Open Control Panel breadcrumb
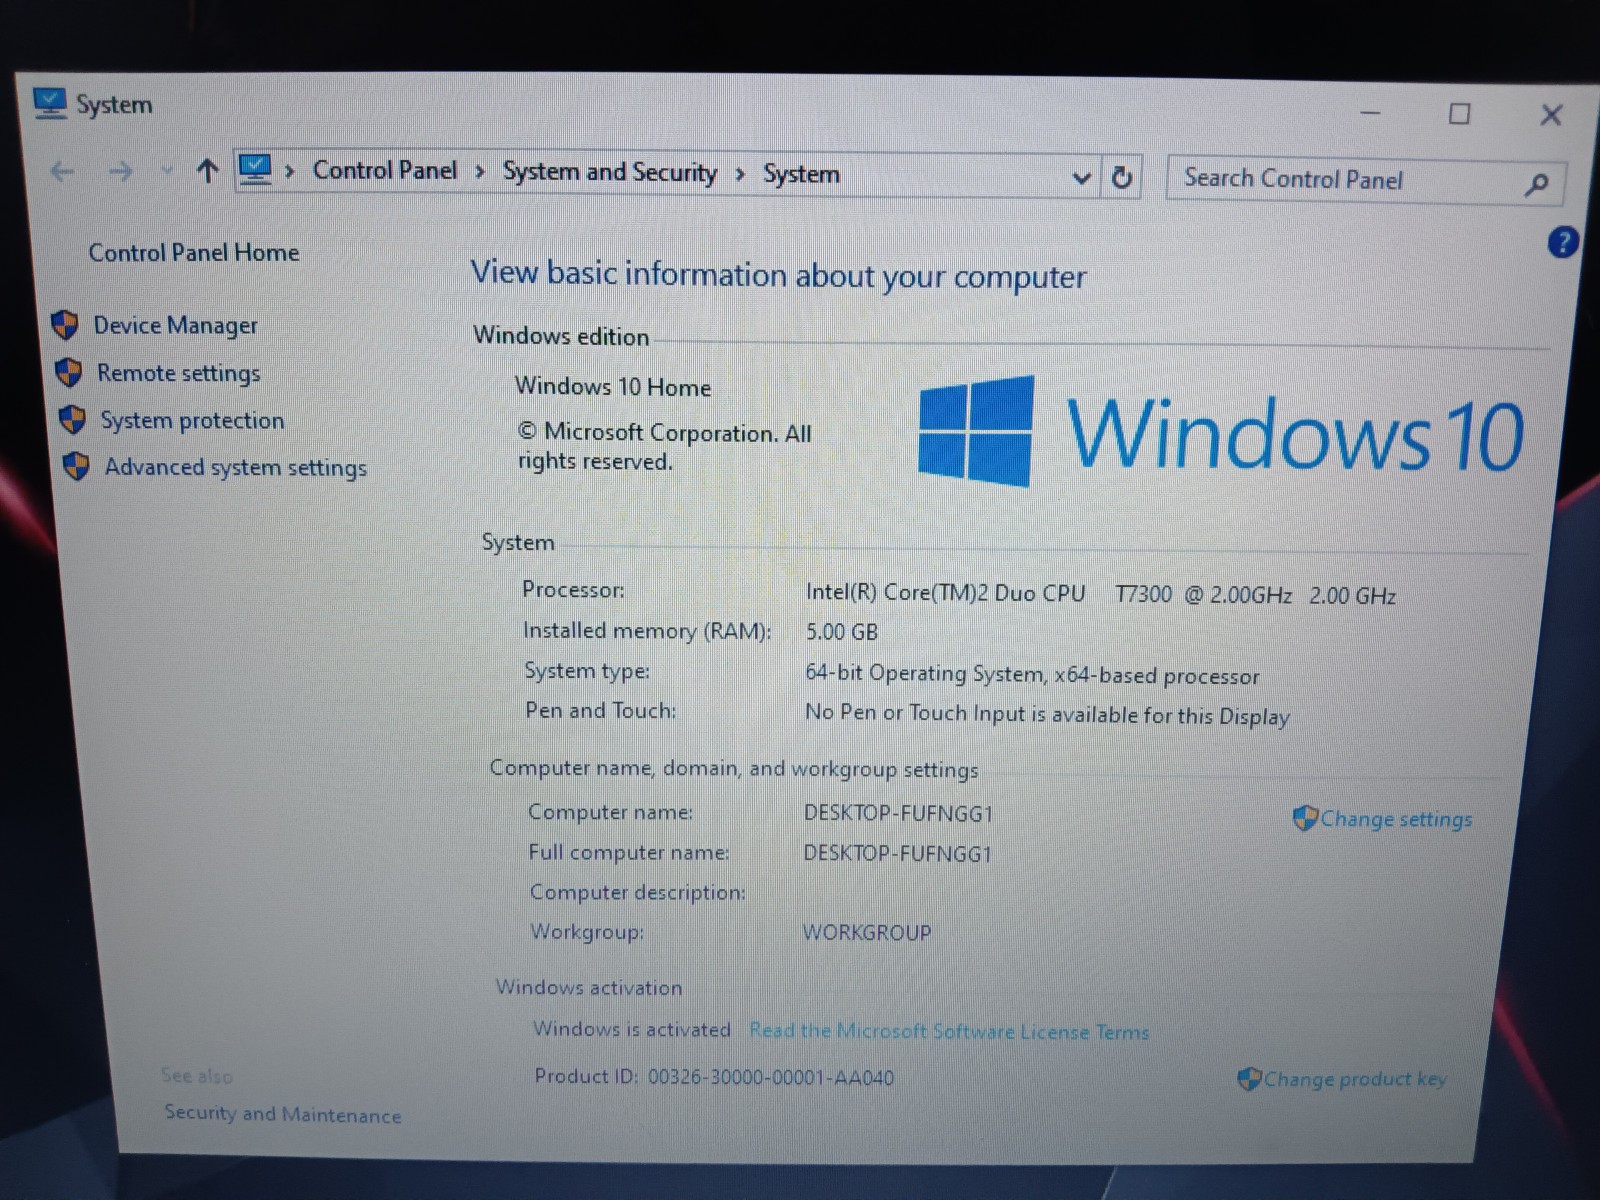 pos(385,171)
